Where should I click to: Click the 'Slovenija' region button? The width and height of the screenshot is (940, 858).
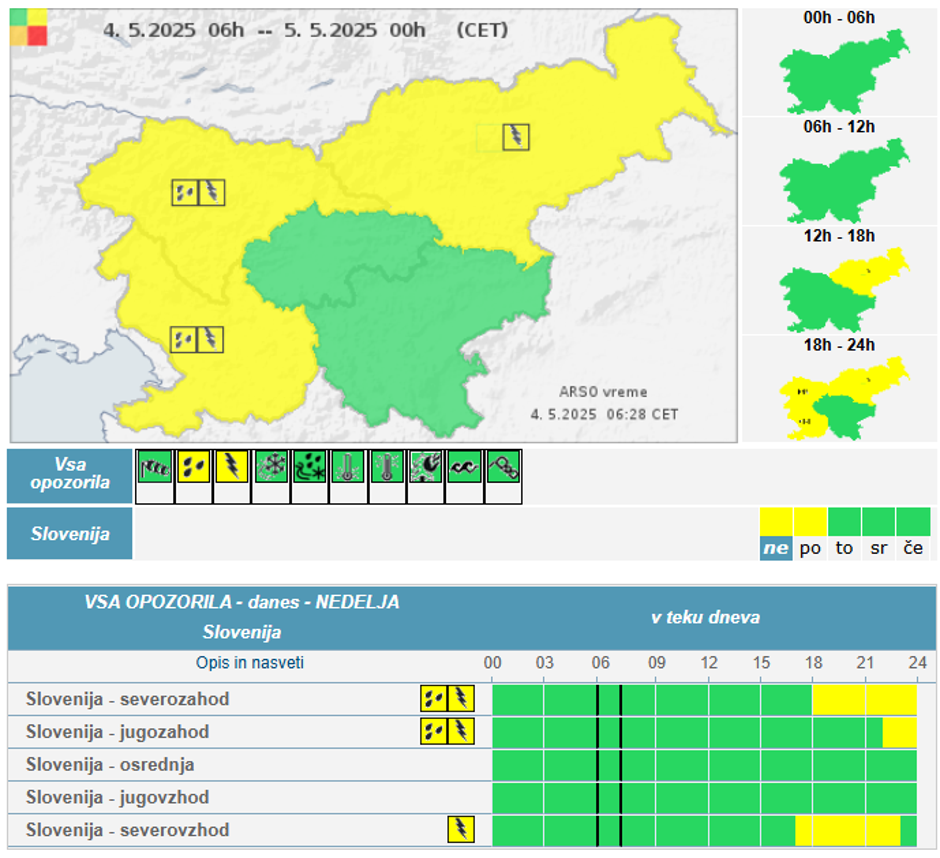click(70, 534)
